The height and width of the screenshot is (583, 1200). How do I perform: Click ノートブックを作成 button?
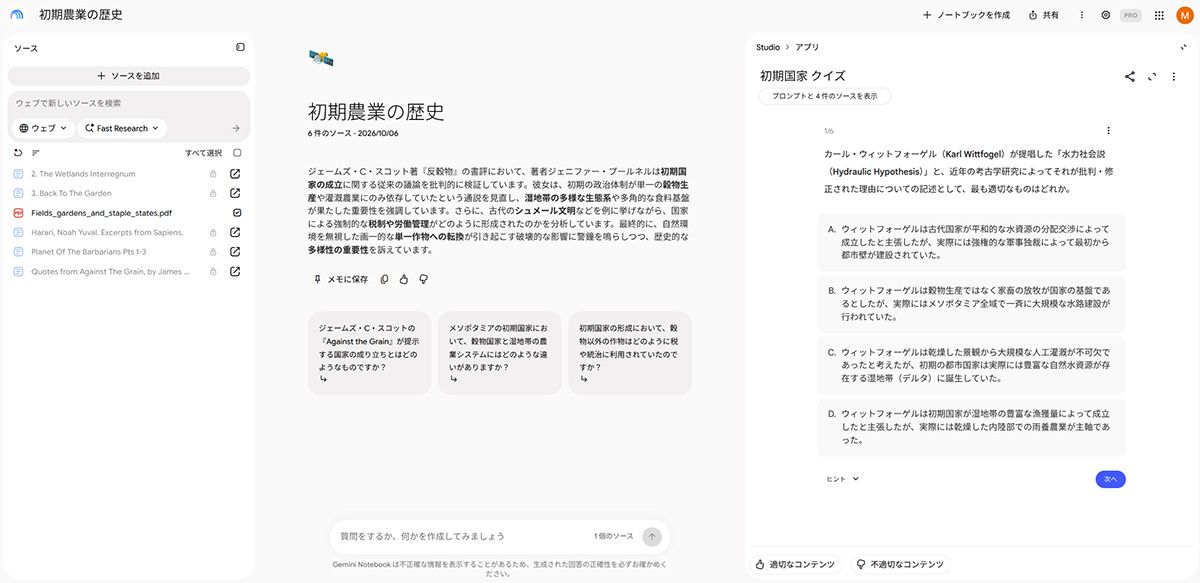tap(966, 15)
